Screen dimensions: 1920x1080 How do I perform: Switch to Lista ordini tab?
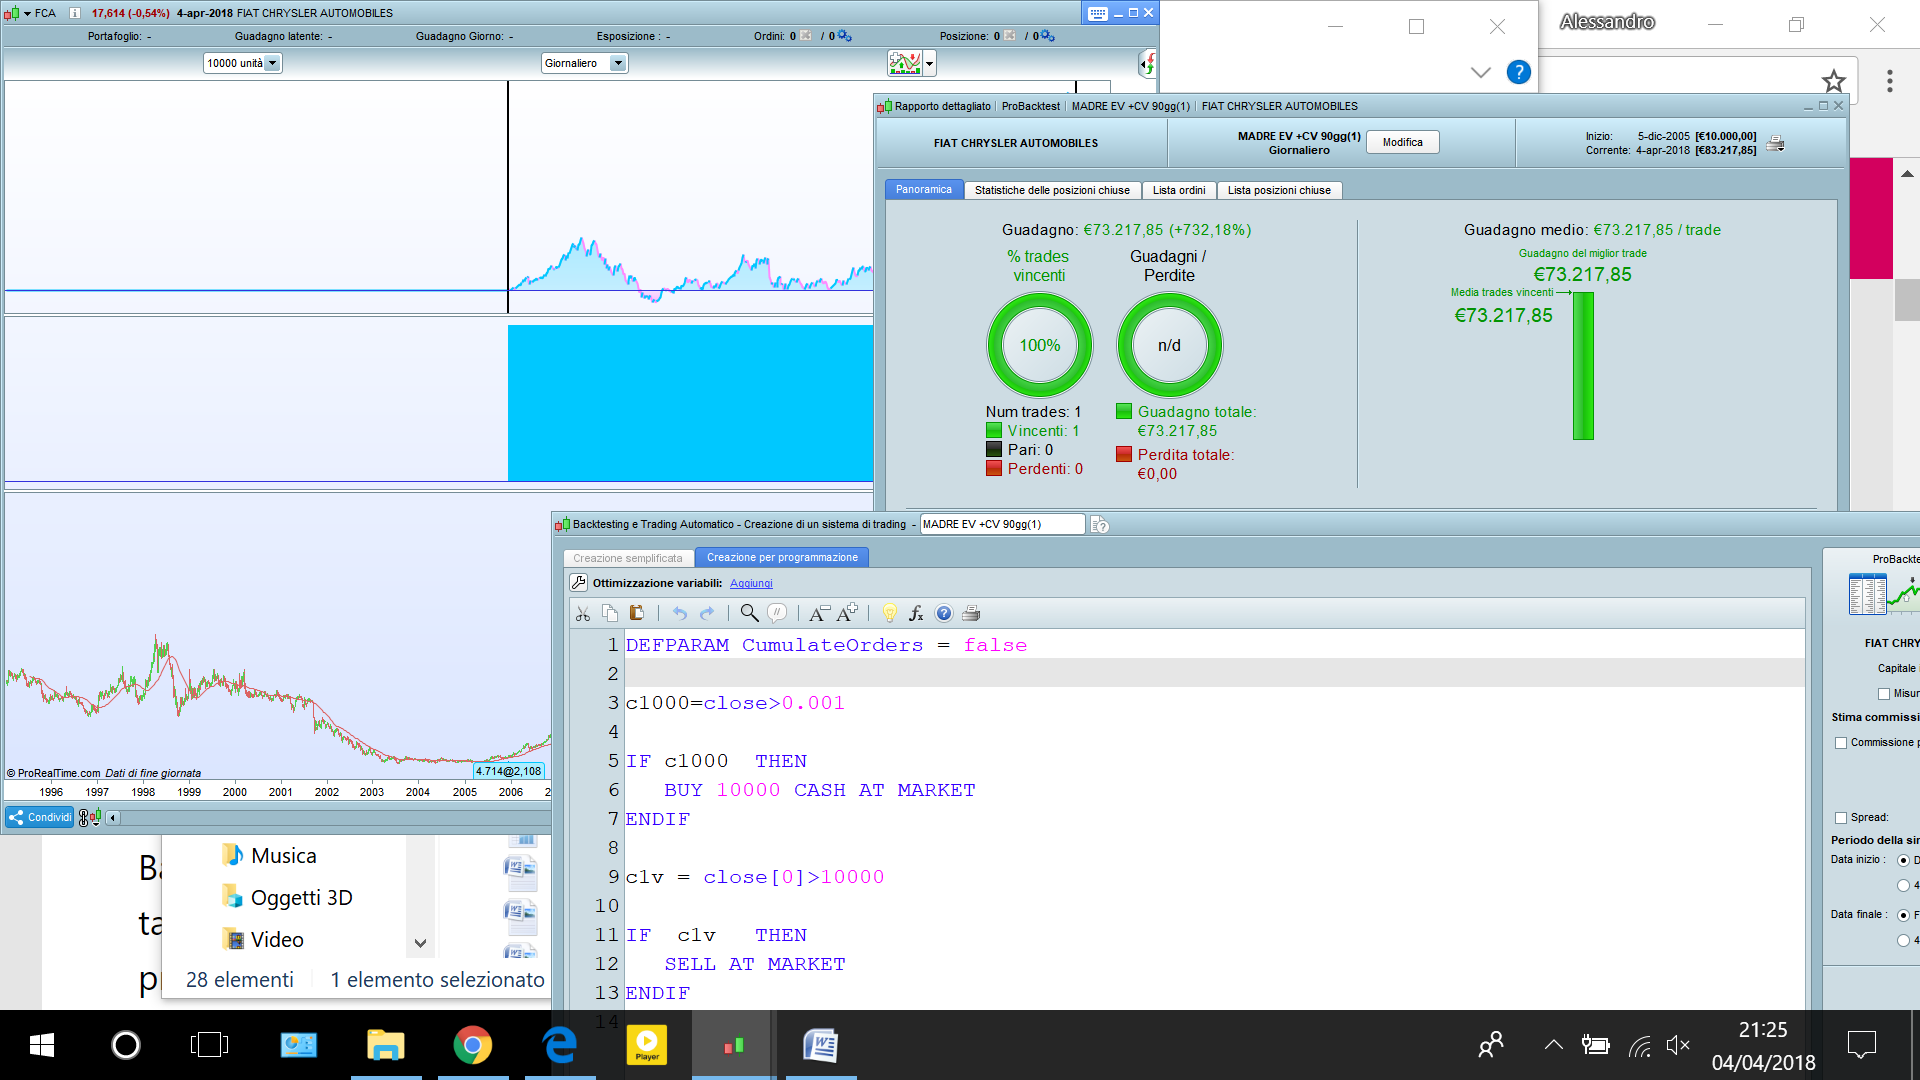[1178, 190]
